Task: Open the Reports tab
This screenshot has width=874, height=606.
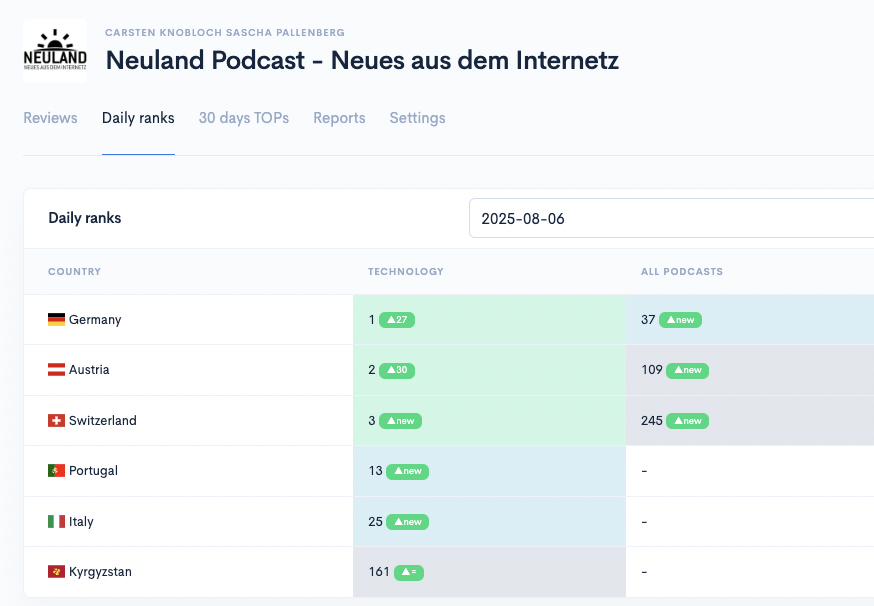Action: [x=339, y=118]
